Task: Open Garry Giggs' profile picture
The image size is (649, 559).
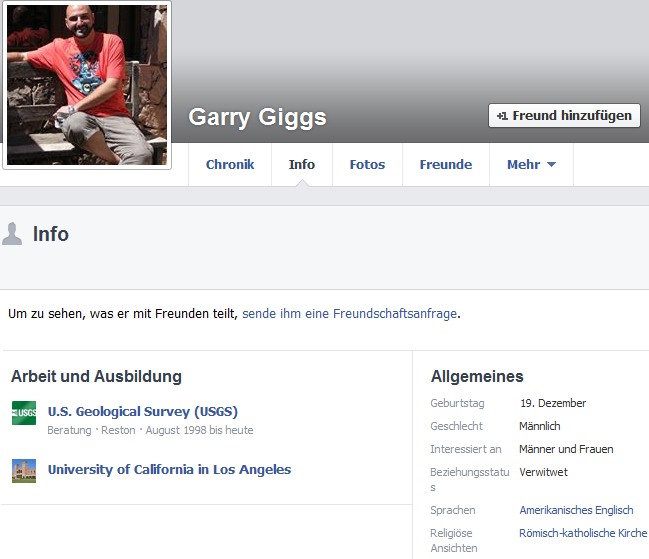Action: (87, 85)
